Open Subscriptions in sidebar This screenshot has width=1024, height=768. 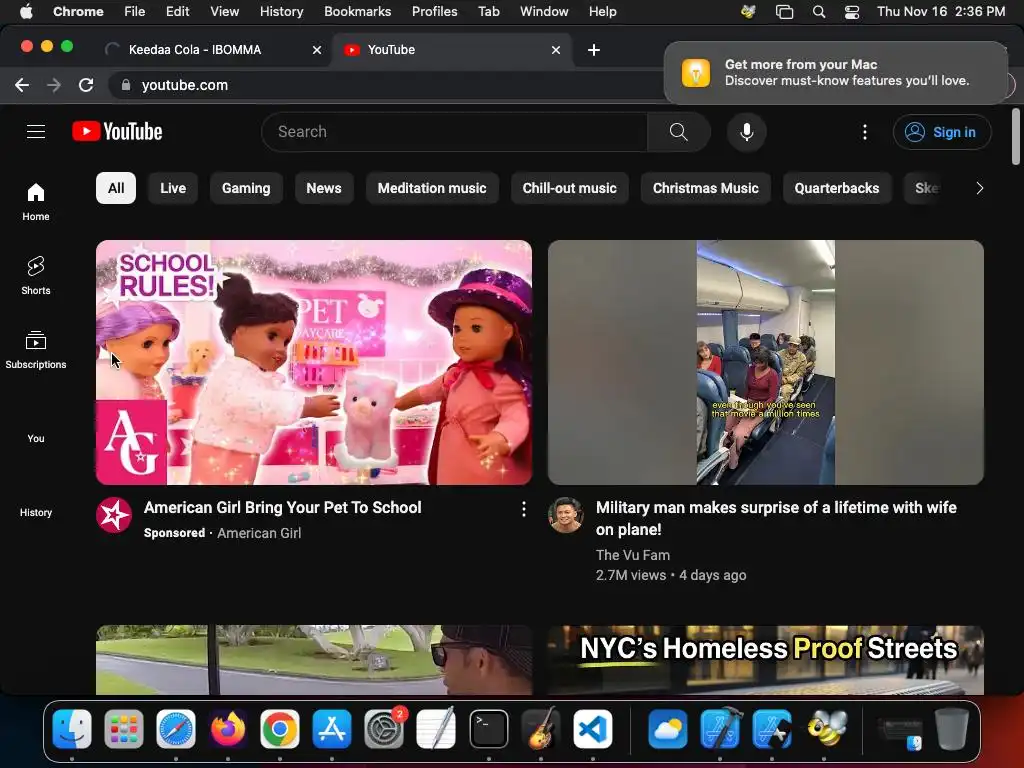pyautogui.click(x=36, y=349)
